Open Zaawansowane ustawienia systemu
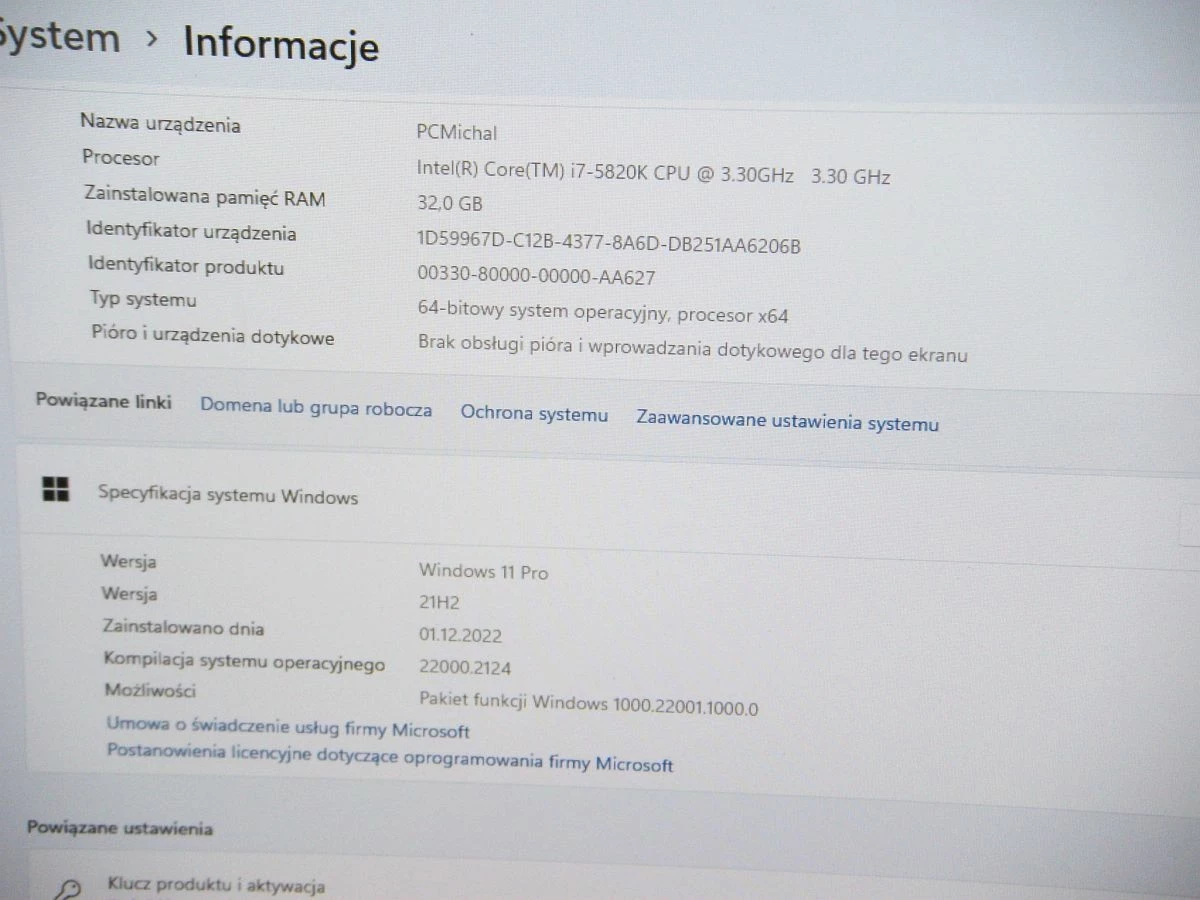This screenshot has width=1200, height=900. click(786, 423)
